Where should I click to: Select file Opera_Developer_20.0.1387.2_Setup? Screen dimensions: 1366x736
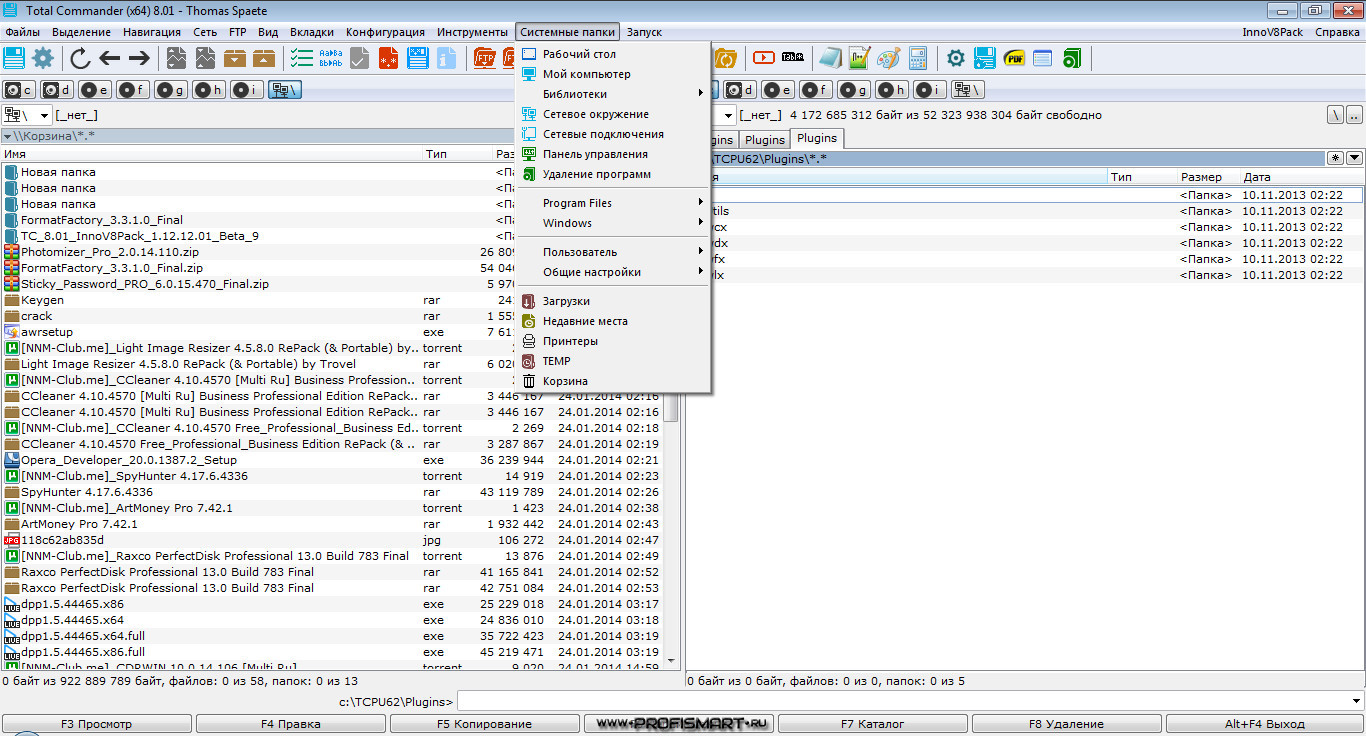coord(129,460)
